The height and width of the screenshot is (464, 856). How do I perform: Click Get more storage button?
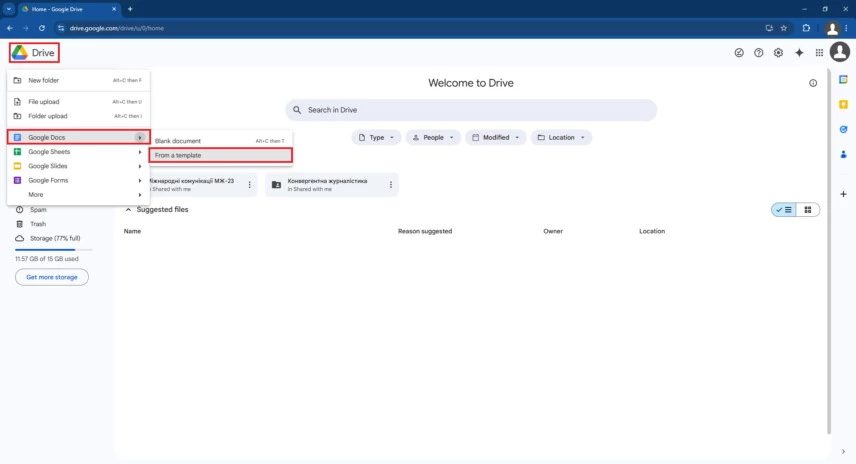coord(52,277)
